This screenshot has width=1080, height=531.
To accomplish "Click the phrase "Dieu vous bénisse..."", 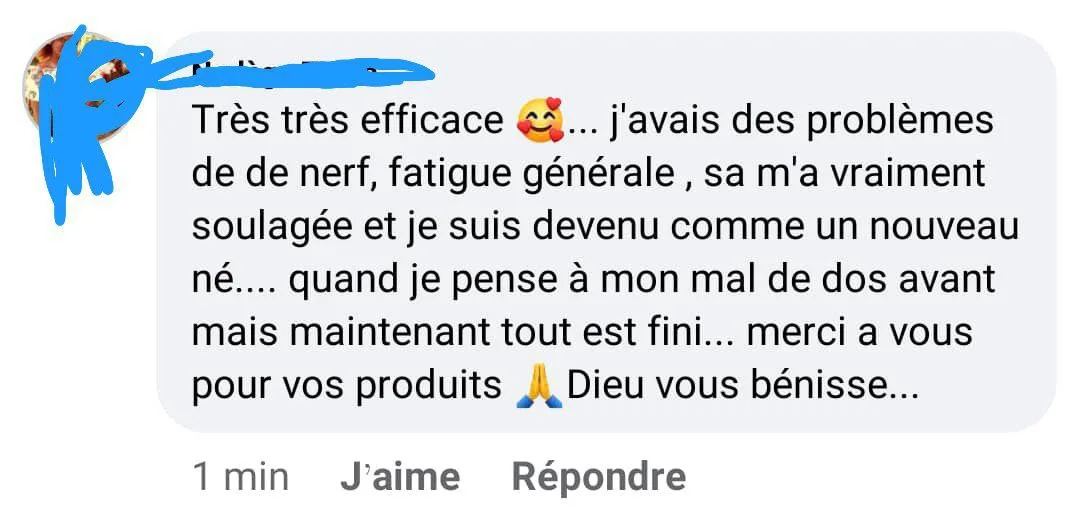I will point(742,386).
